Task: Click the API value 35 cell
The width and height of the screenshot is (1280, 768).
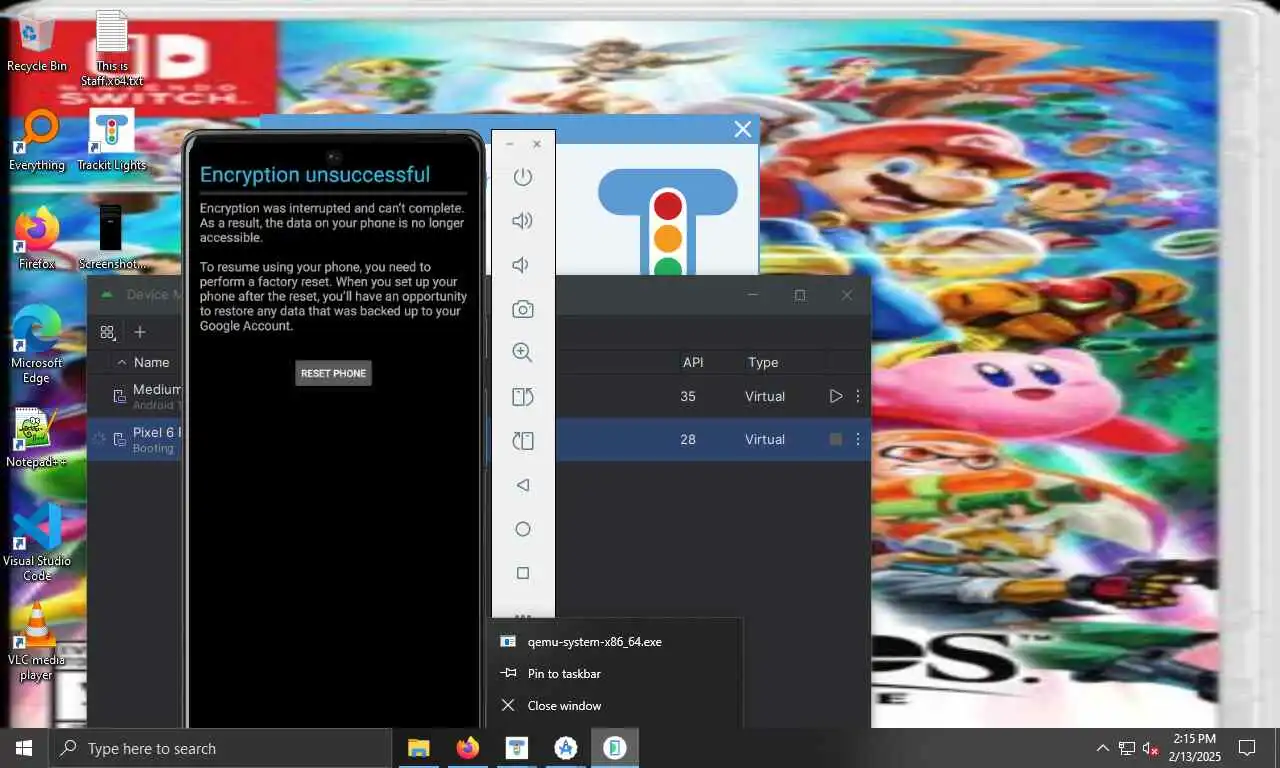Action: coord(688,396)
